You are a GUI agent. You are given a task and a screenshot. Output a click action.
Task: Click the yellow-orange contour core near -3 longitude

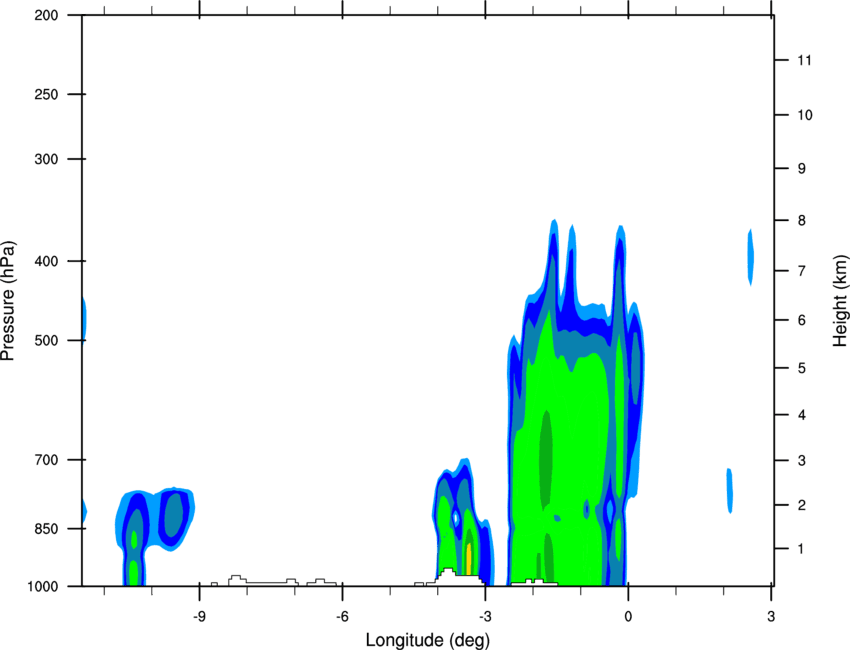click(x=469, y=558)
